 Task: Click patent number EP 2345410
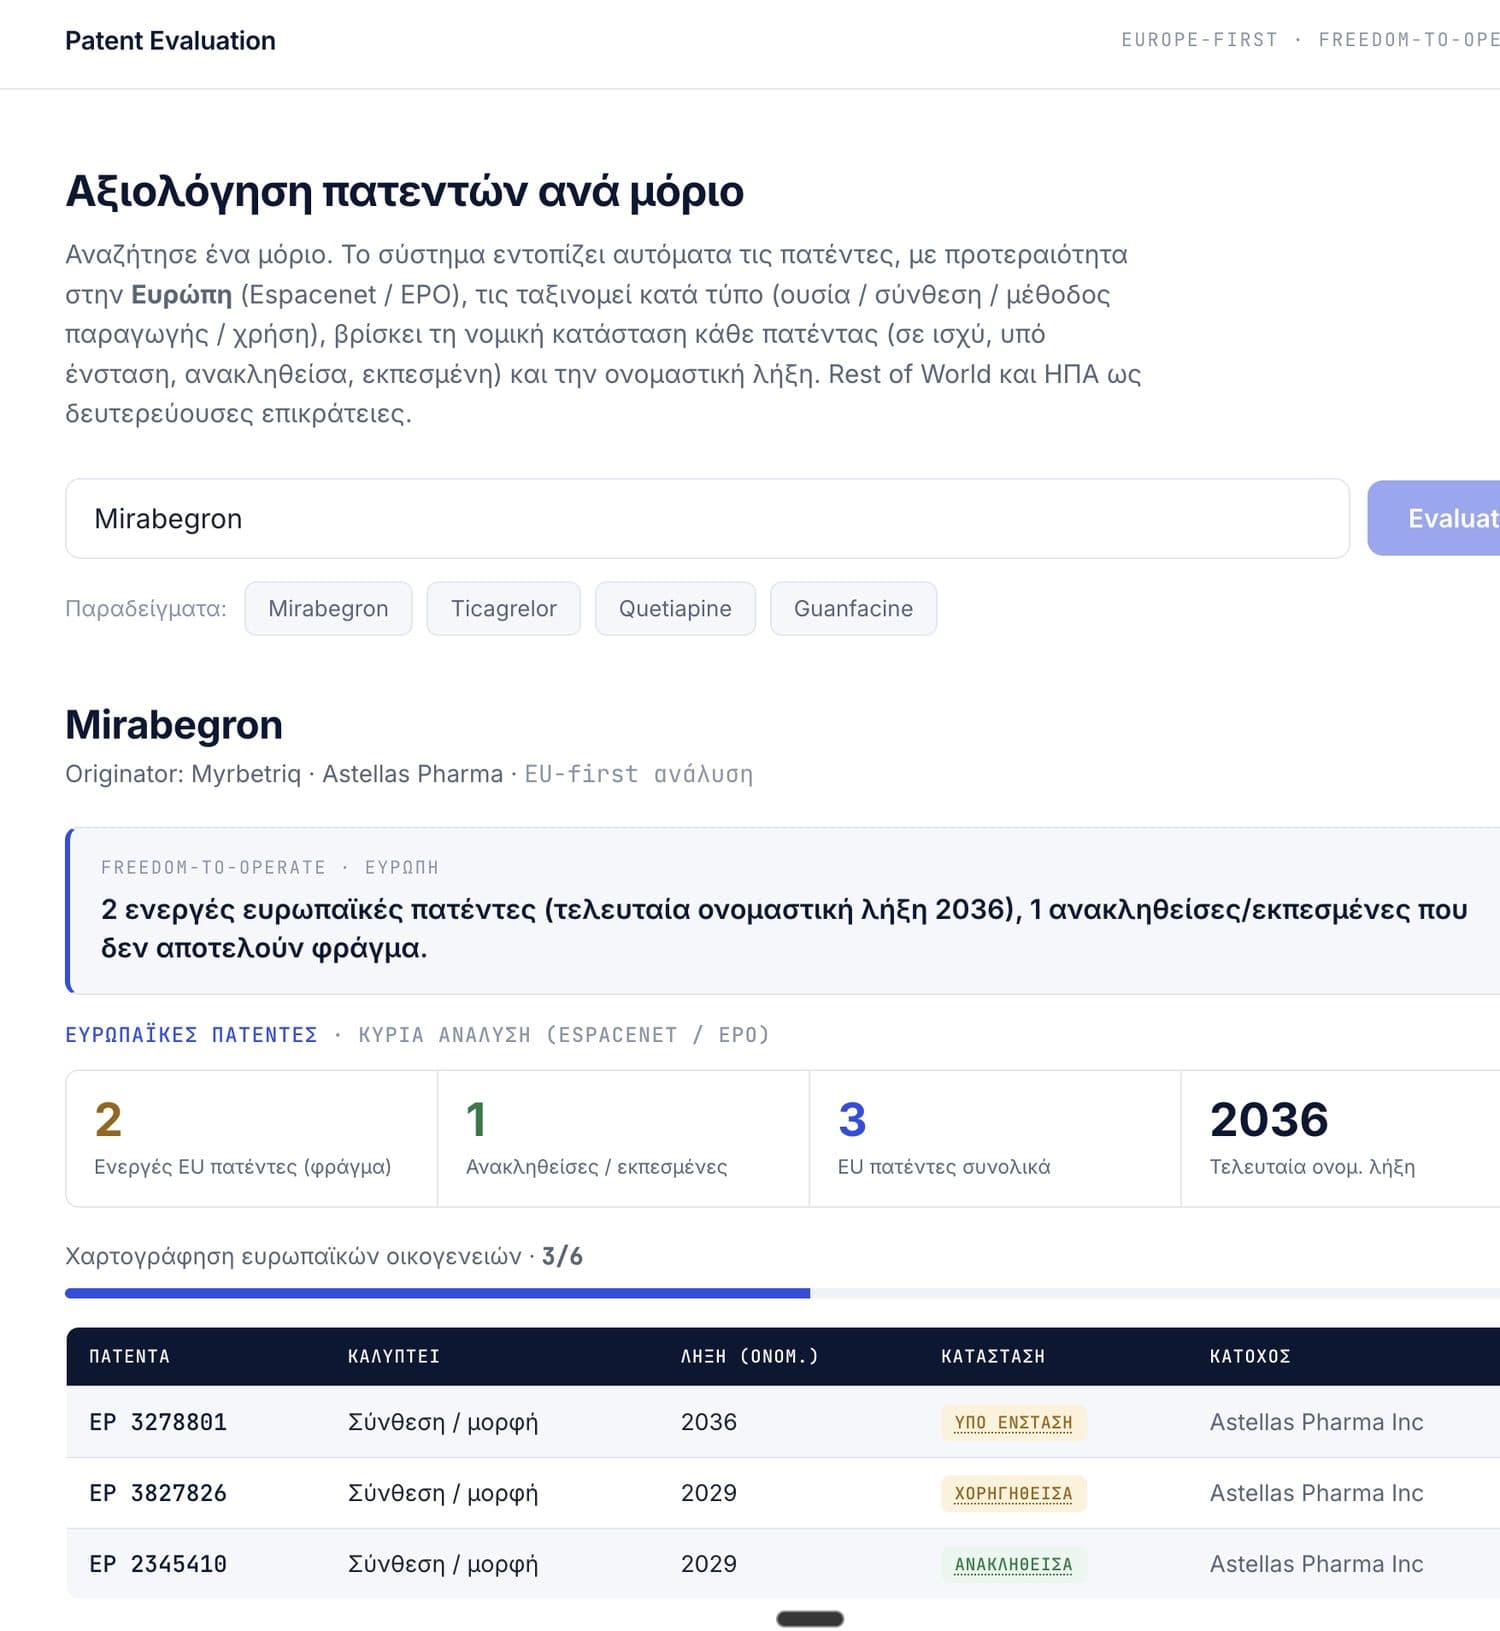[x=158, y=1564]
